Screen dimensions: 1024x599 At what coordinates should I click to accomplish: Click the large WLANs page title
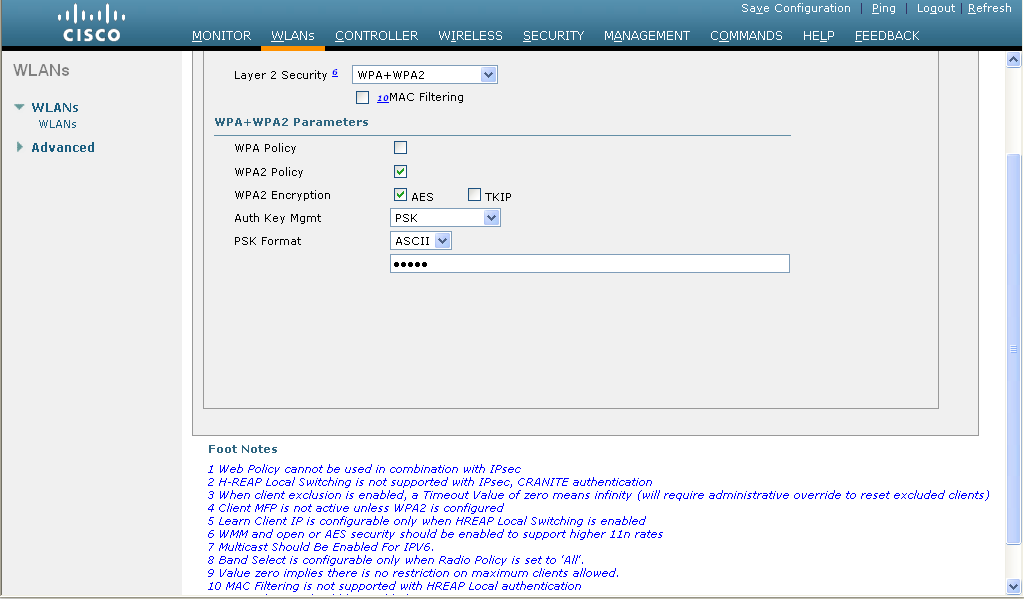click(x=41, y=71)
